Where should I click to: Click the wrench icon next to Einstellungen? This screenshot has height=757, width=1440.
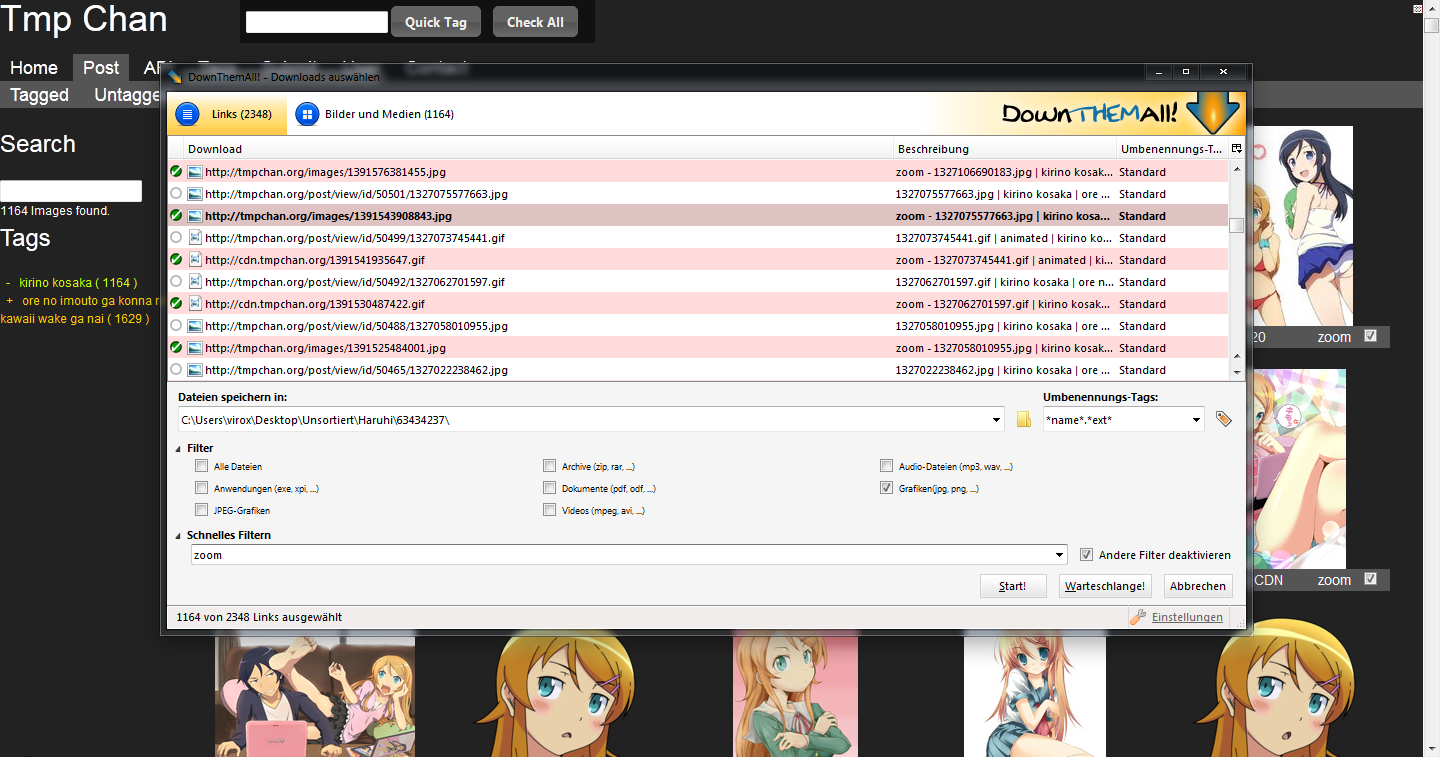(1138, 617)
